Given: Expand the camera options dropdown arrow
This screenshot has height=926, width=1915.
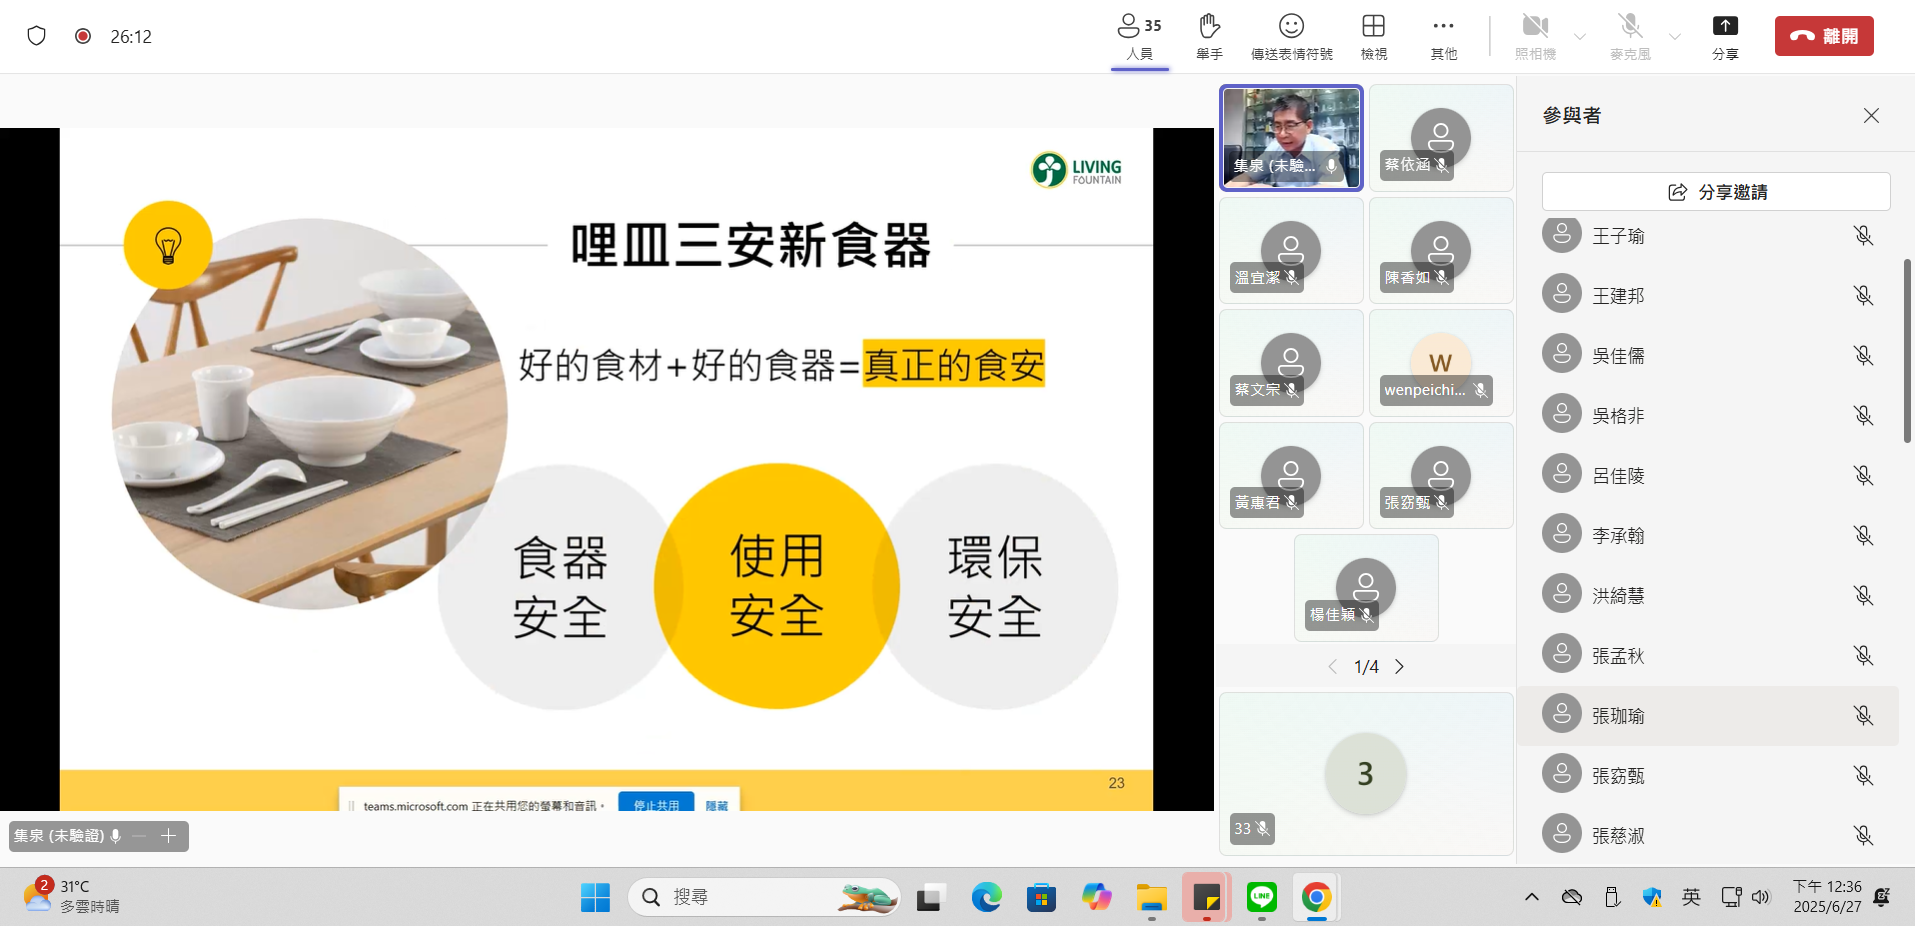Looking at the screenshot, I should (1580, 37).
